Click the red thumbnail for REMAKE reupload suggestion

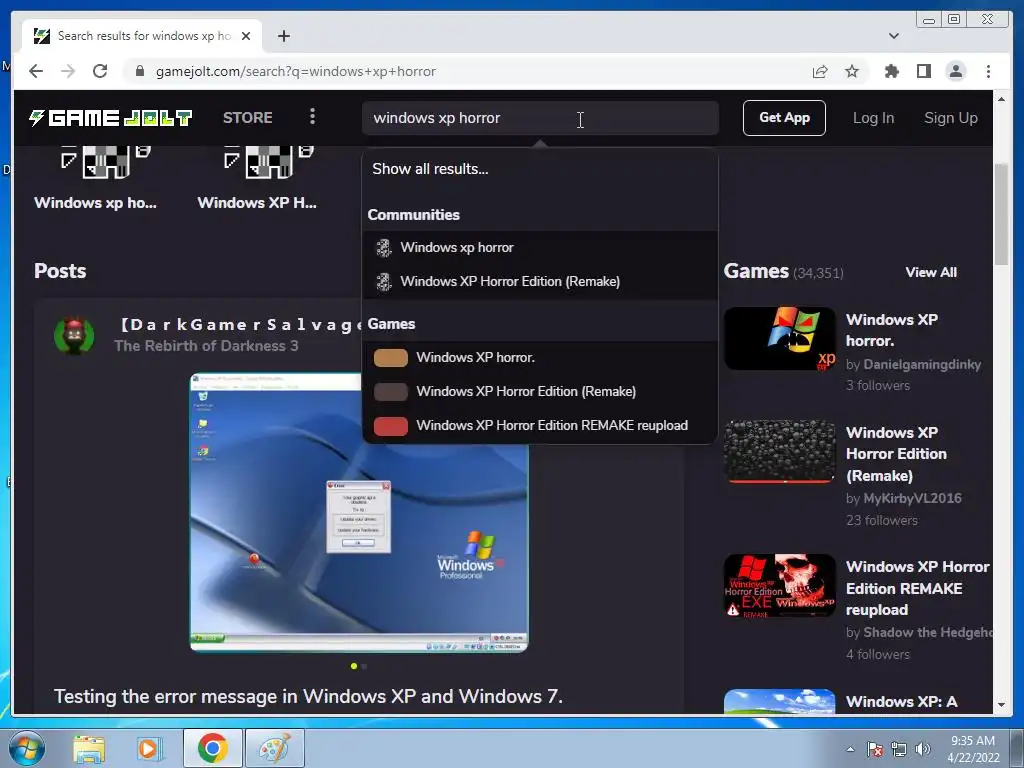click(391, 426)
